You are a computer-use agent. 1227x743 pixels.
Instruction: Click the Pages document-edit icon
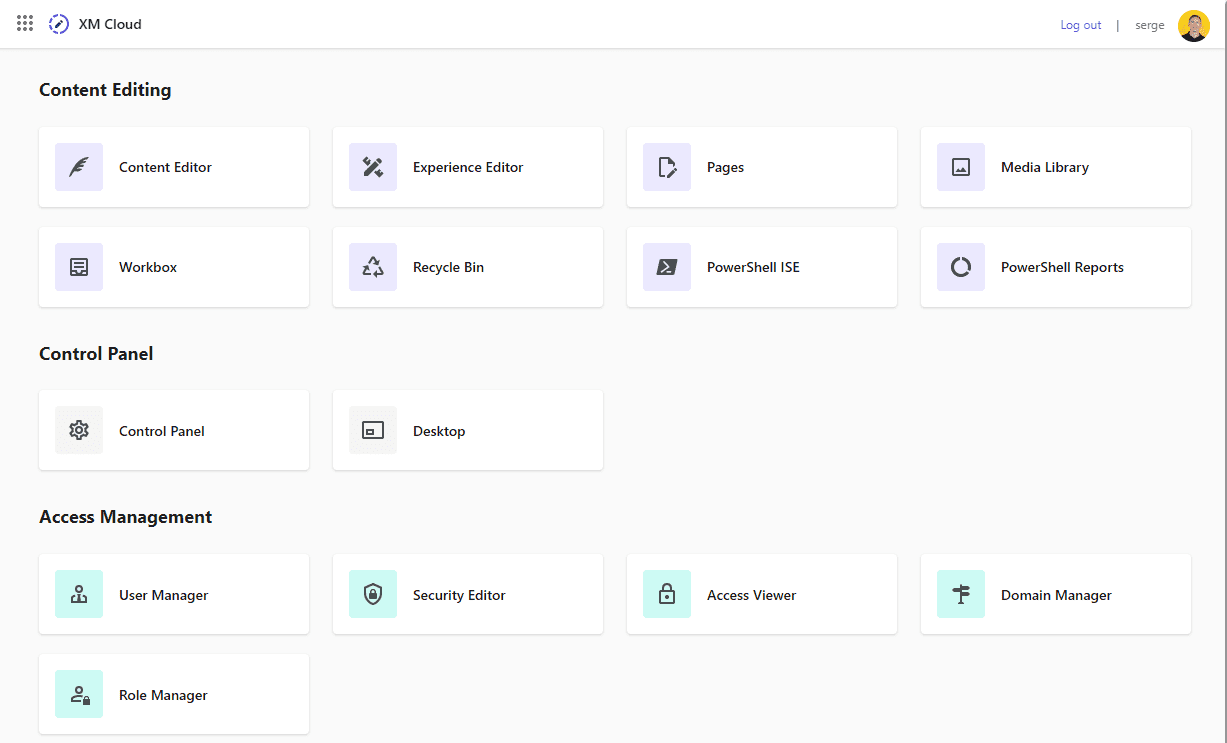667,167
